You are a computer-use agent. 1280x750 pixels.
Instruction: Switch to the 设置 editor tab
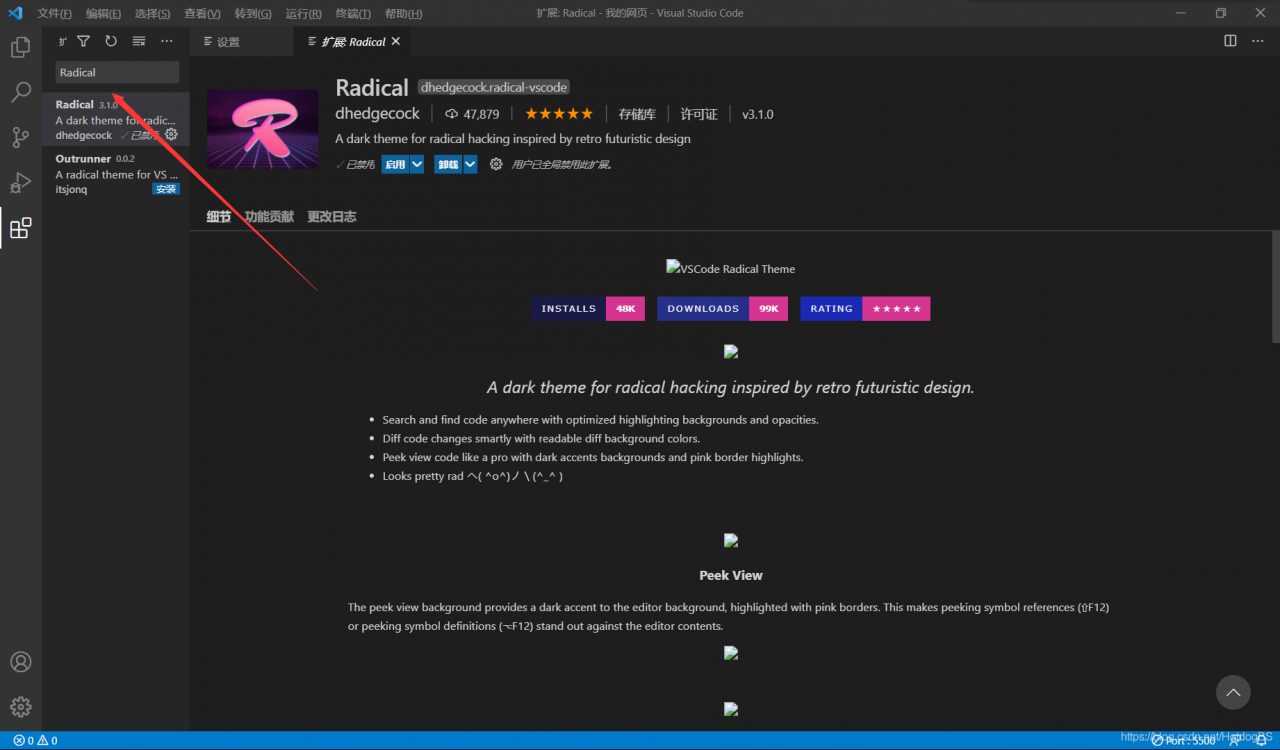click(241, 42)
